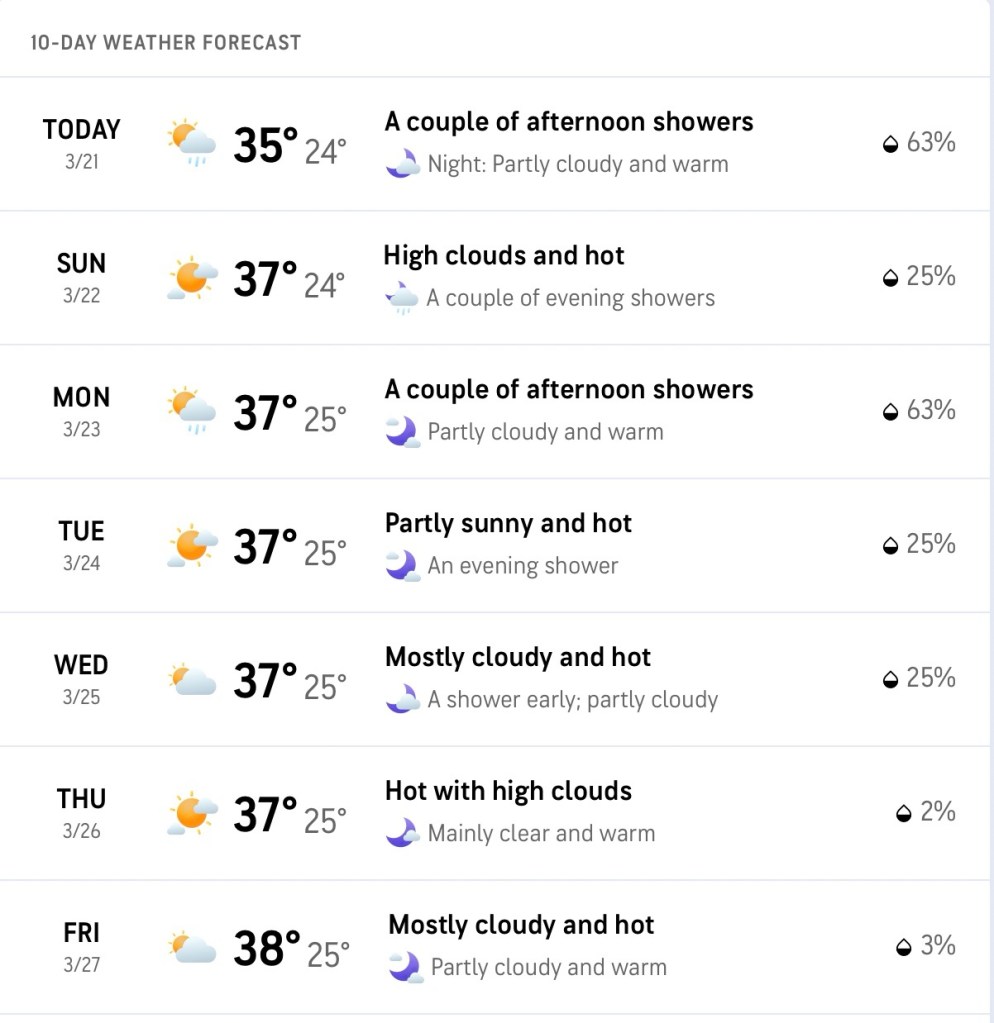Click Today's sun and rain cloud icon
Viewport: 994px width, 1023px height.
pyautogui.click(x=192, y=143)
